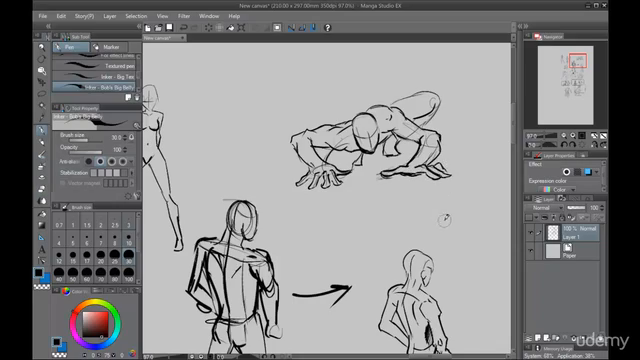Zoom out in the Navigator panel
Screen dimensions: 640x360
(564, 136)
